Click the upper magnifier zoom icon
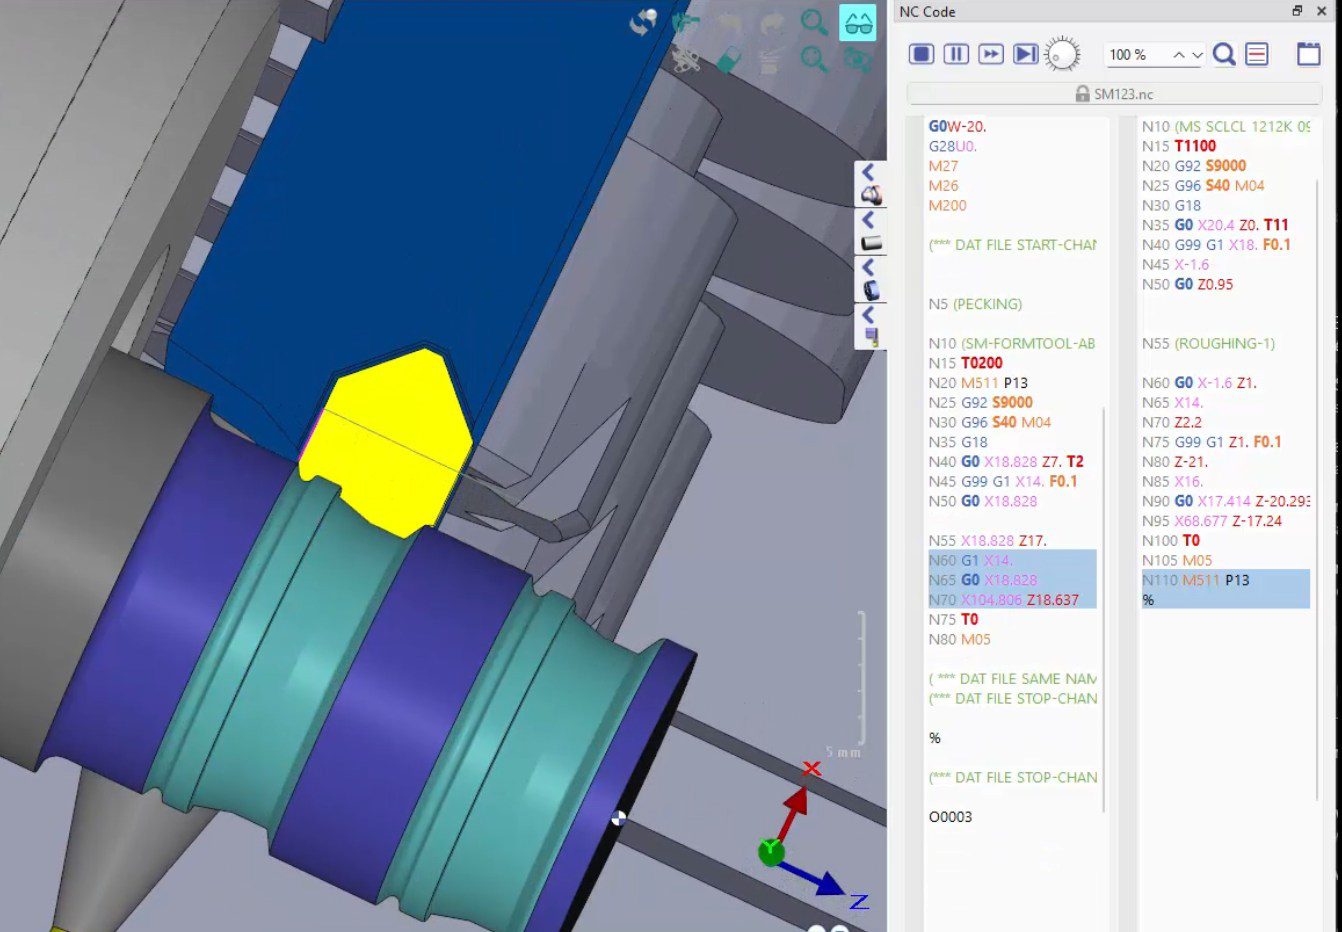 (x=814, y=22)
